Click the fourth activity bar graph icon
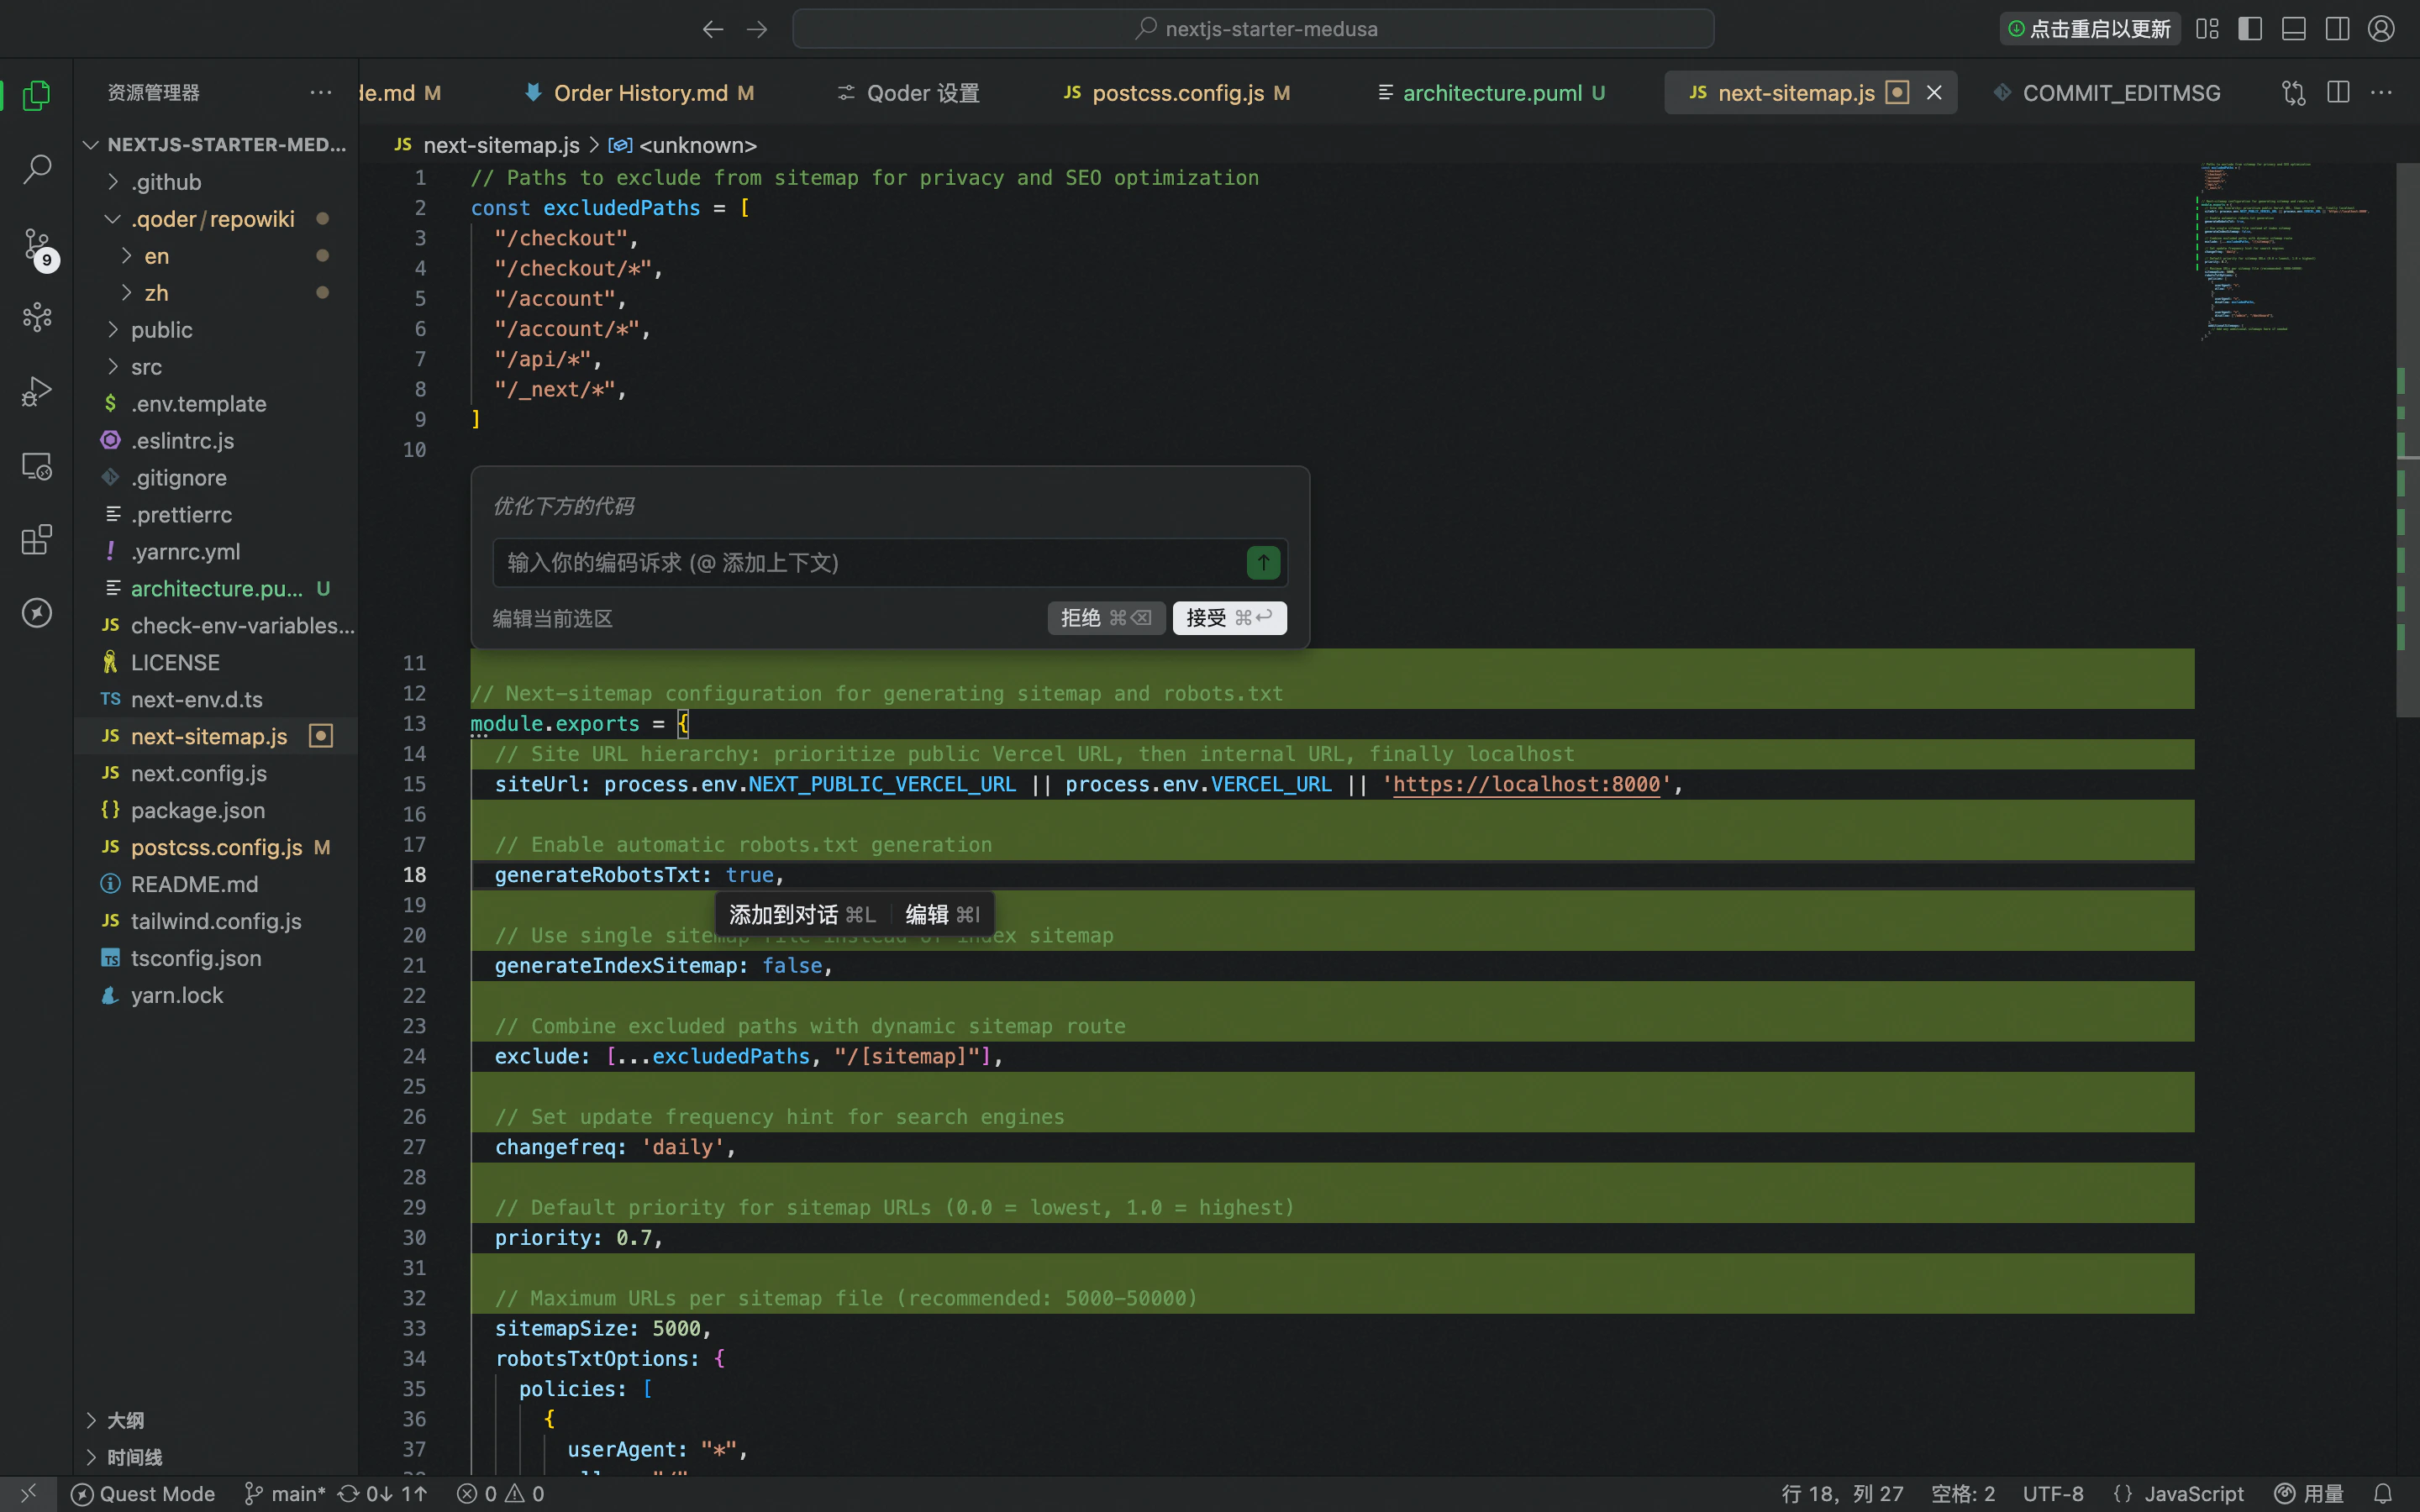Screen dimensions: 2420x1512 click(x=37, y=318)
